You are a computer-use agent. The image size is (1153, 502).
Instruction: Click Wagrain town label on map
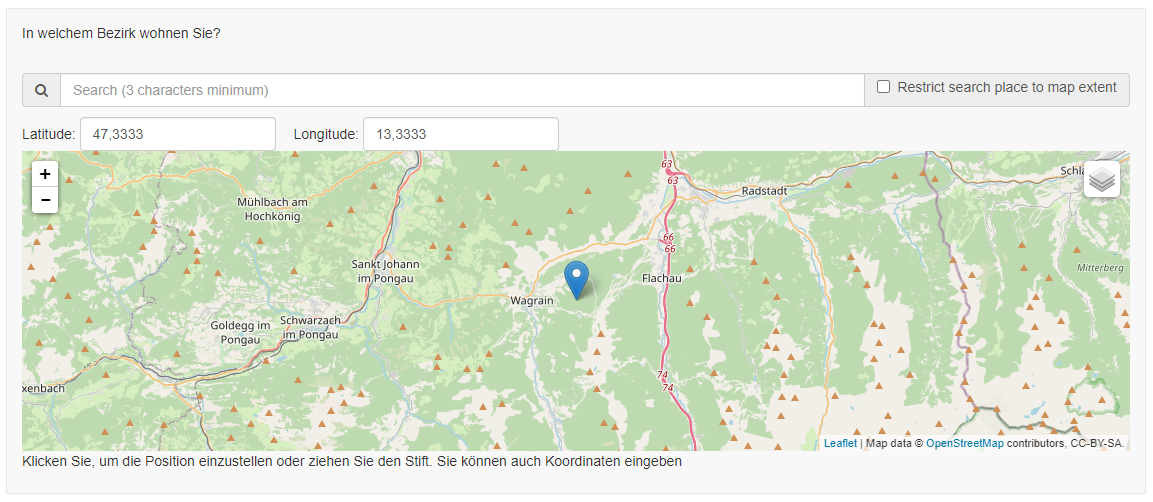pyautogui.click(x=532, y=300)
